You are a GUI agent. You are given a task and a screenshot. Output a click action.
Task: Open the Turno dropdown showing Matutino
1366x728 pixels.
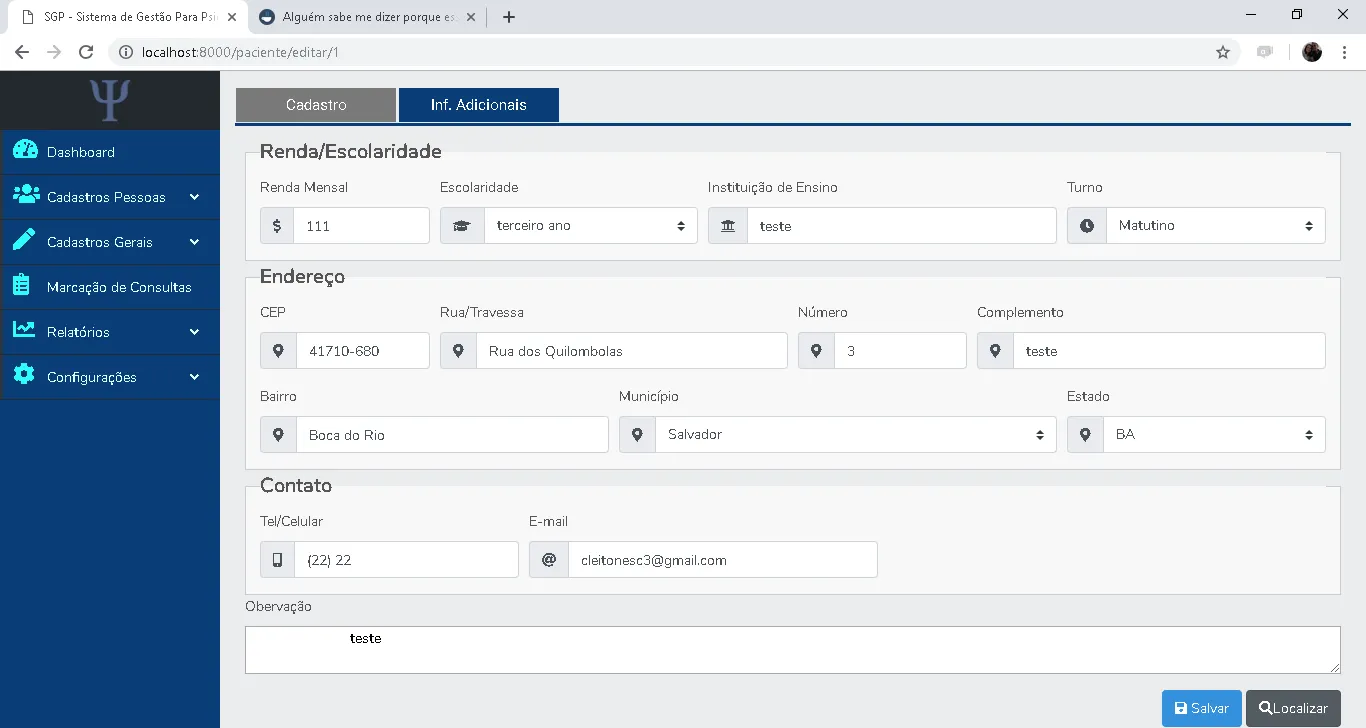pyautogui.click(x=1215, y=226)
